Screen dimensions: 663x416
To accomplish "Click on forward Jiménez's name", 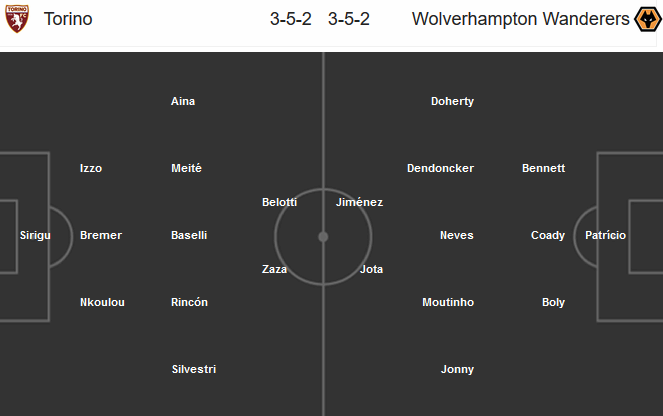I will coord(359,202).
